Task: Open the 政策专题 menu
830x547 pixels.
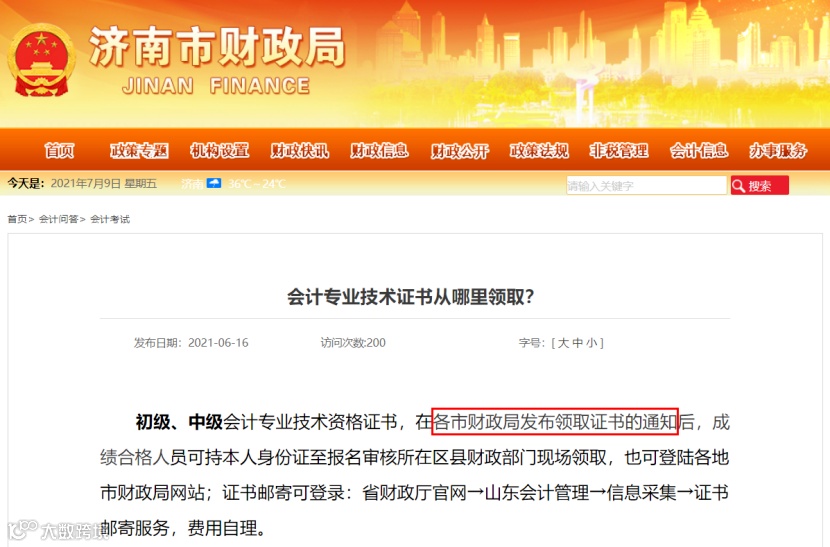Action: click(139, 151)
